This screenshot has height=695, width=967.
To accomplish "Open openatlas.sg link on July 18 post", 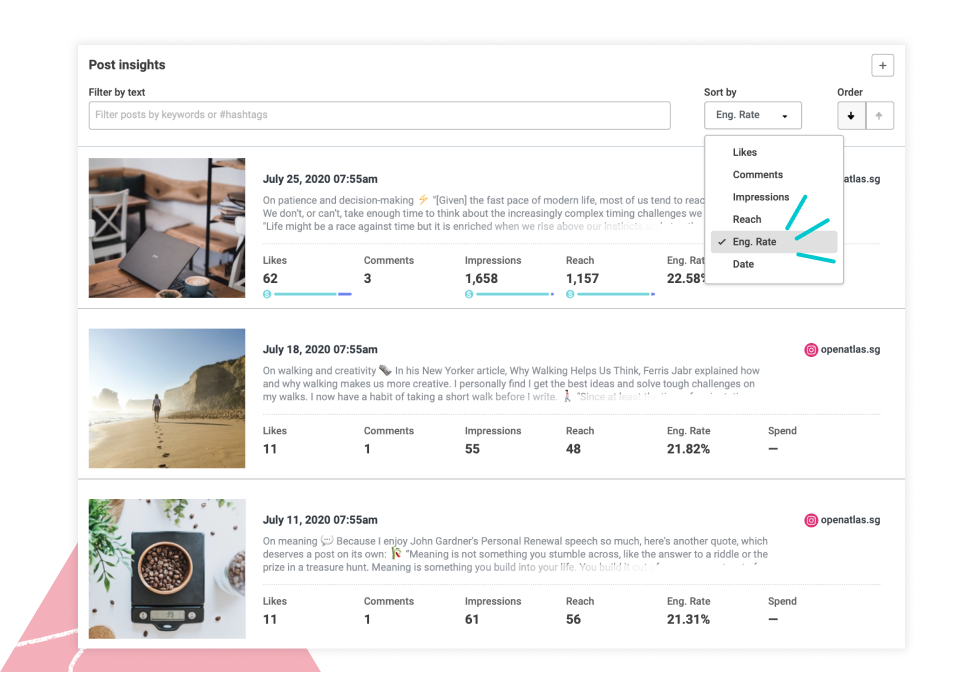I will coord(851,350).
